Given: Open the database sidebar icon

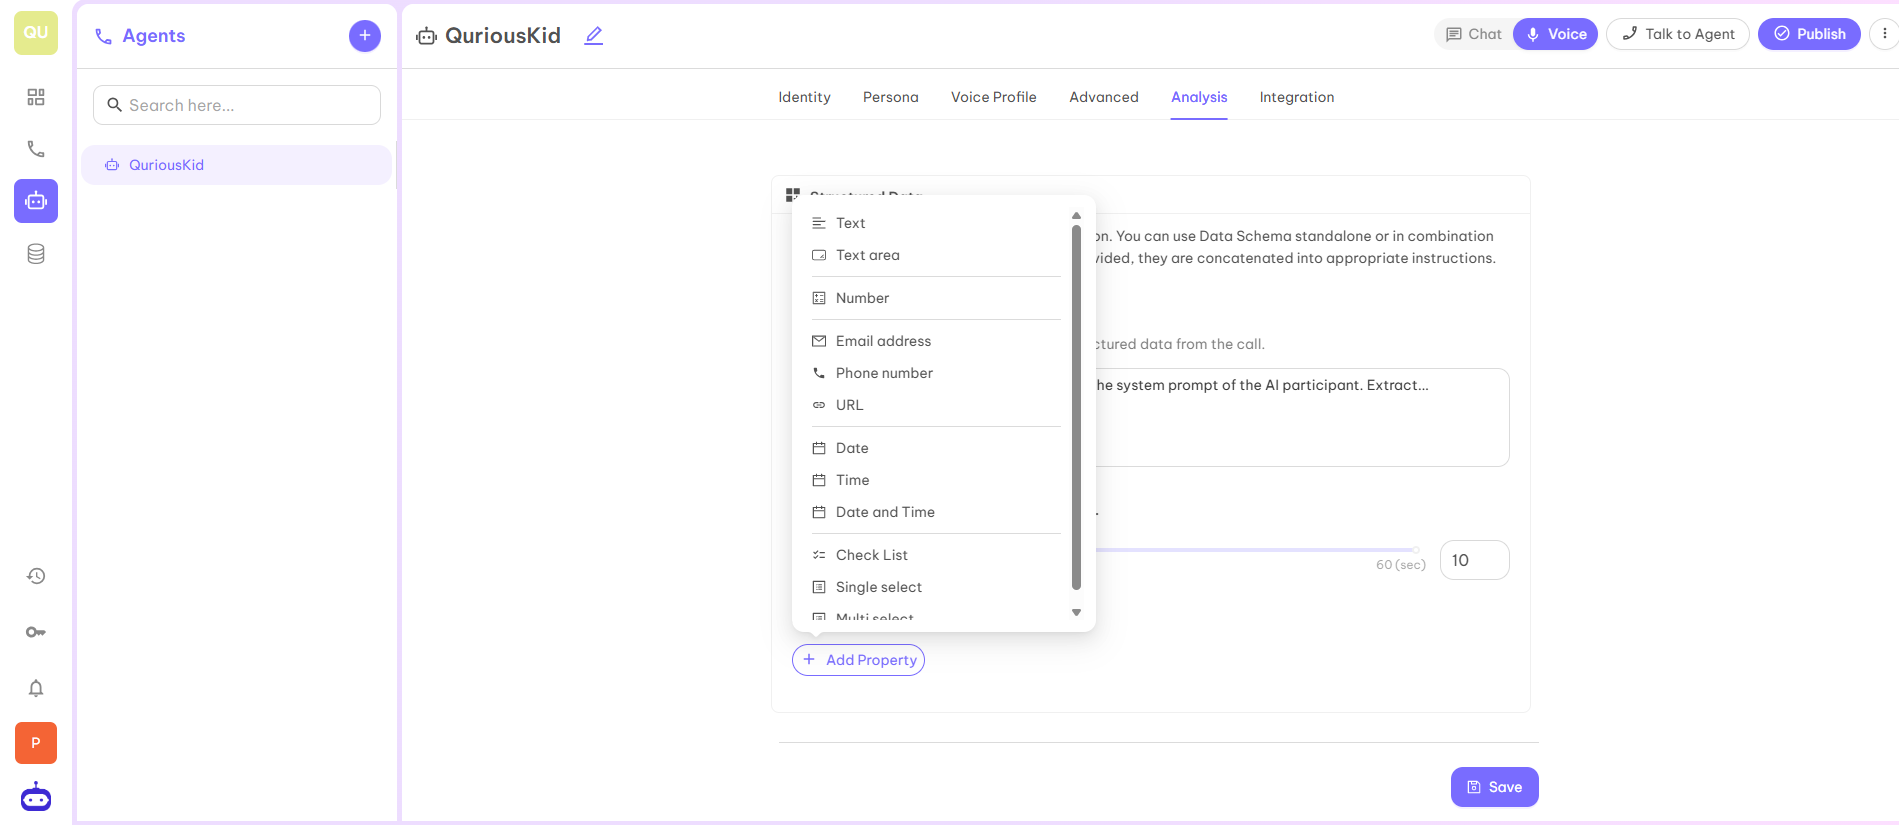Looking at the screenshot, I should pos(36,254).
